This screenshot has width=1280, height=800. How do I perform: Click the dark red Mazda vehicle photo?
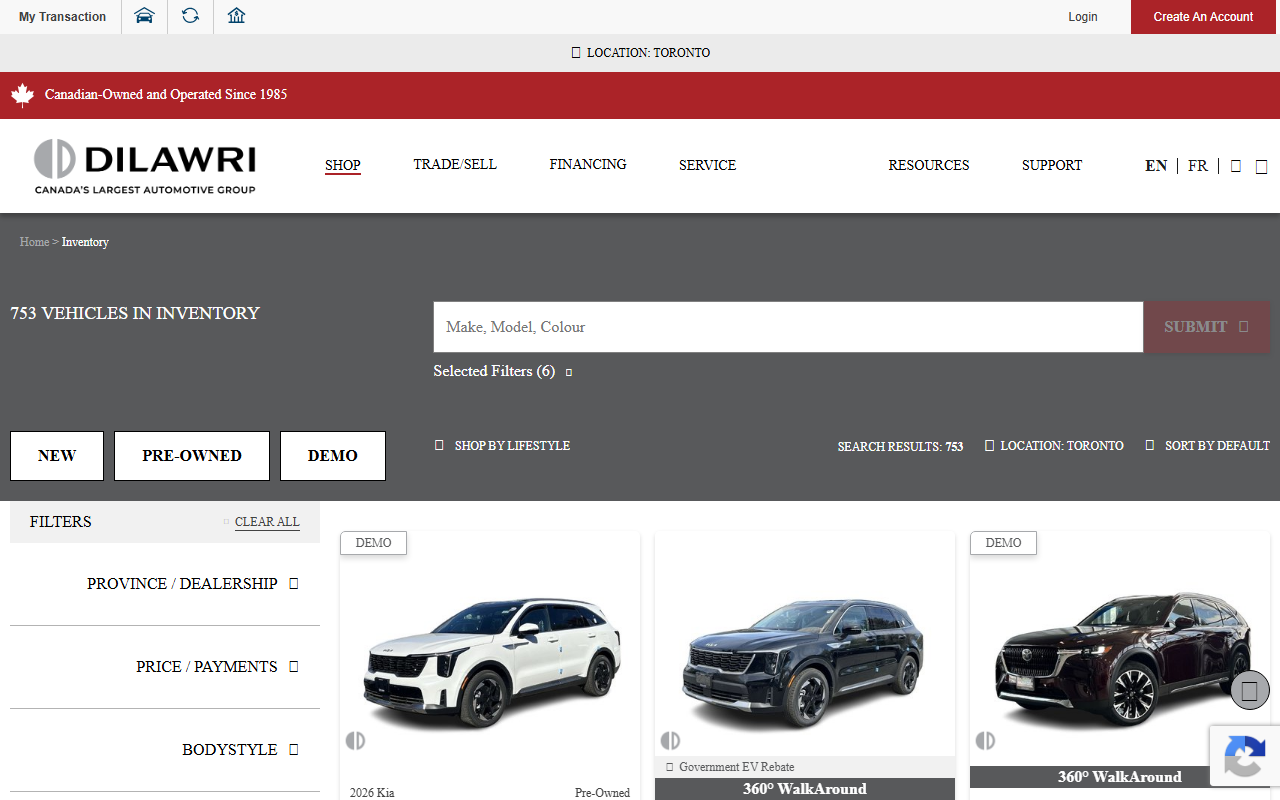coord(1120,660)
